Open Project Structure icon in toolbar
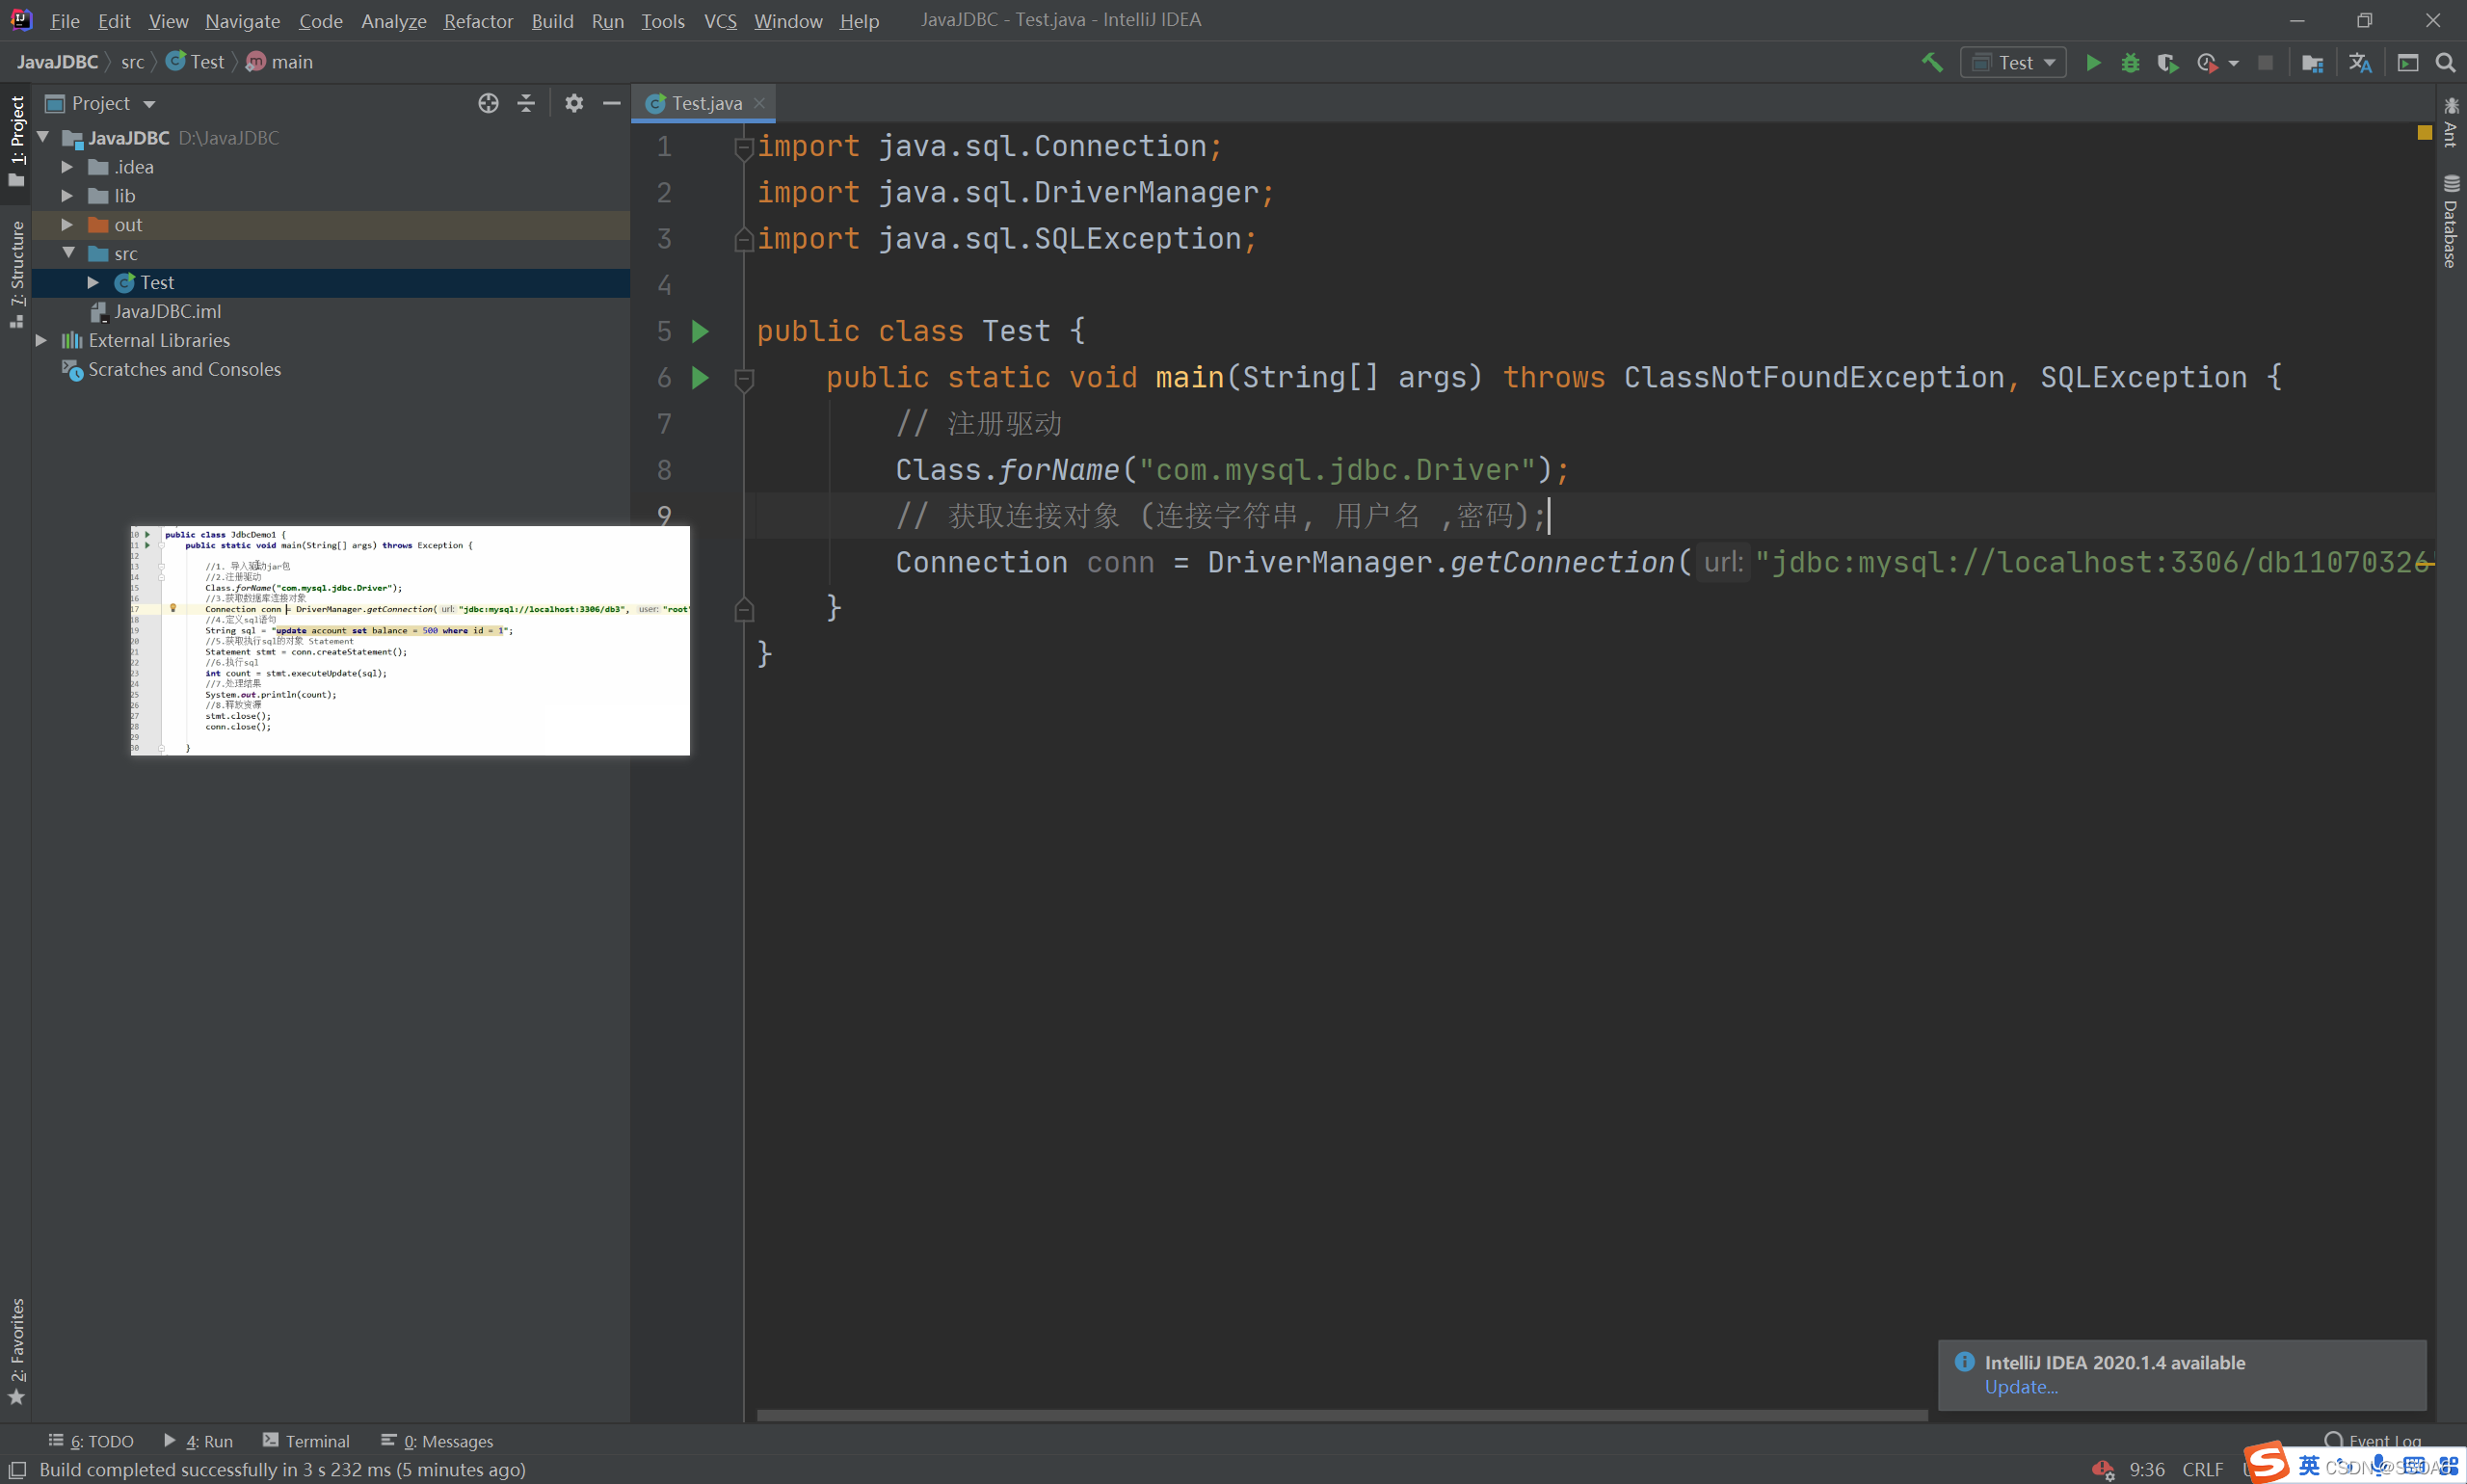2467x1484 pixels. 2312,62
